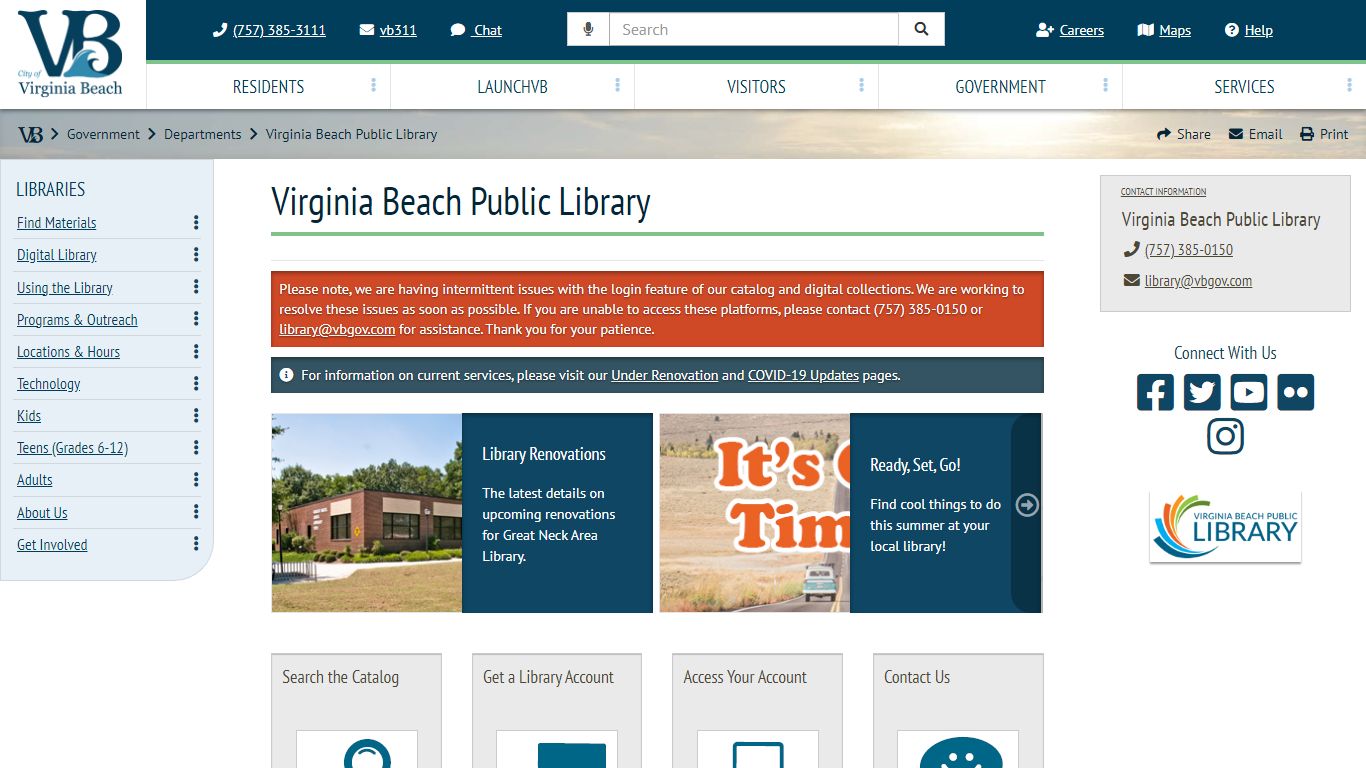Screen dimensions: 1366x768
Task: Expand the Digital Library submenu dots
Action: tap(196, 255)
